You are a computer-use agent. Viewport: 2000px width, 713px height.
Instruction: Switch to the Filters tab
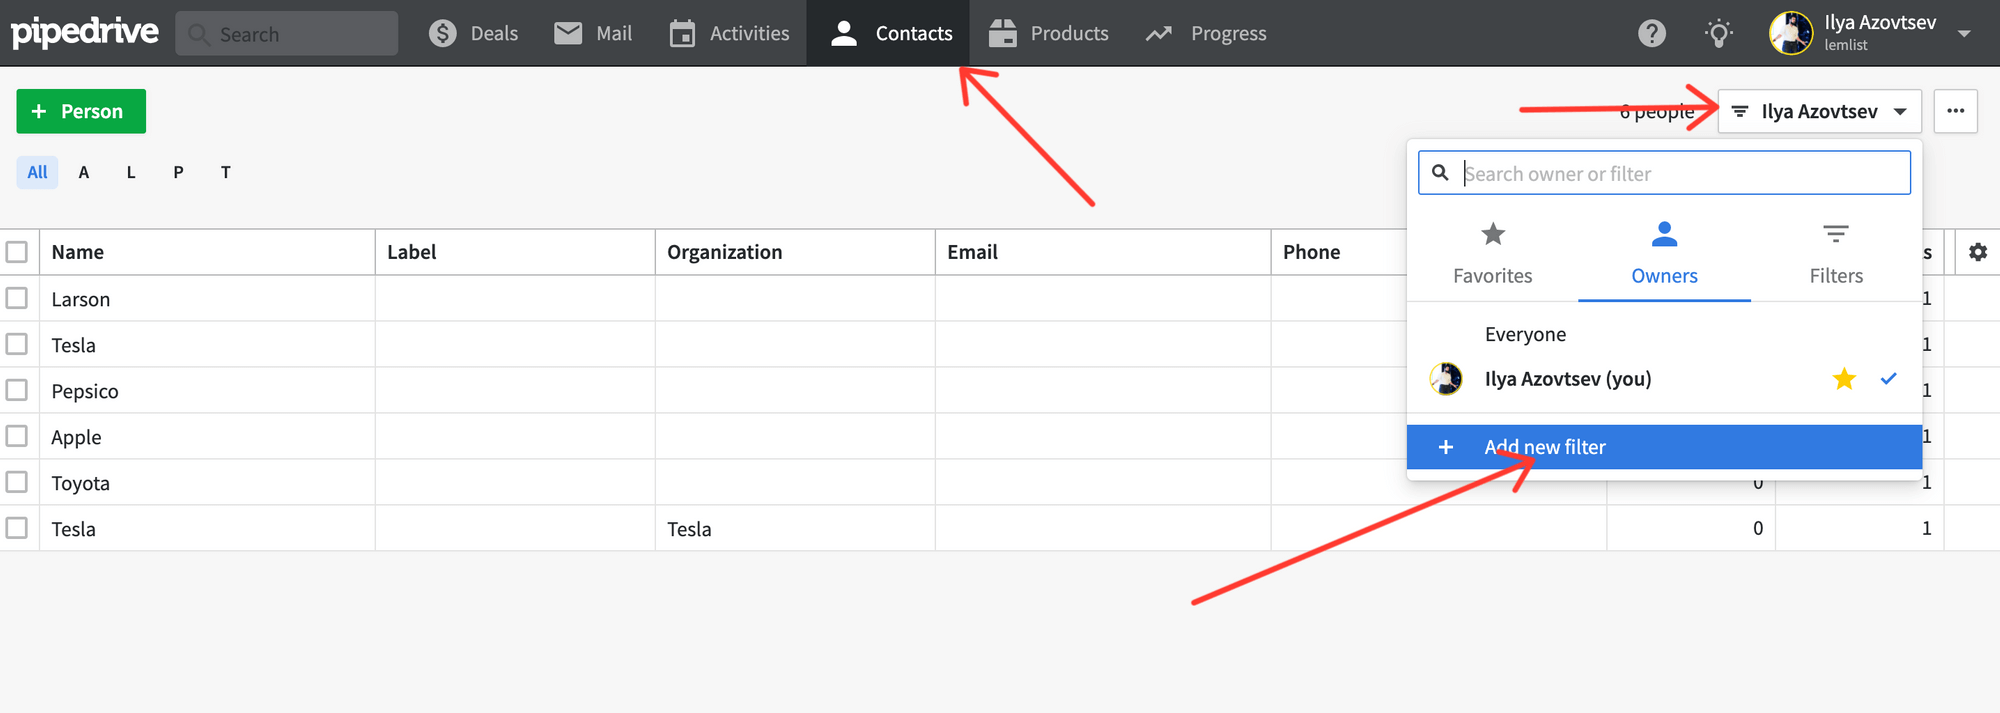1836,254
